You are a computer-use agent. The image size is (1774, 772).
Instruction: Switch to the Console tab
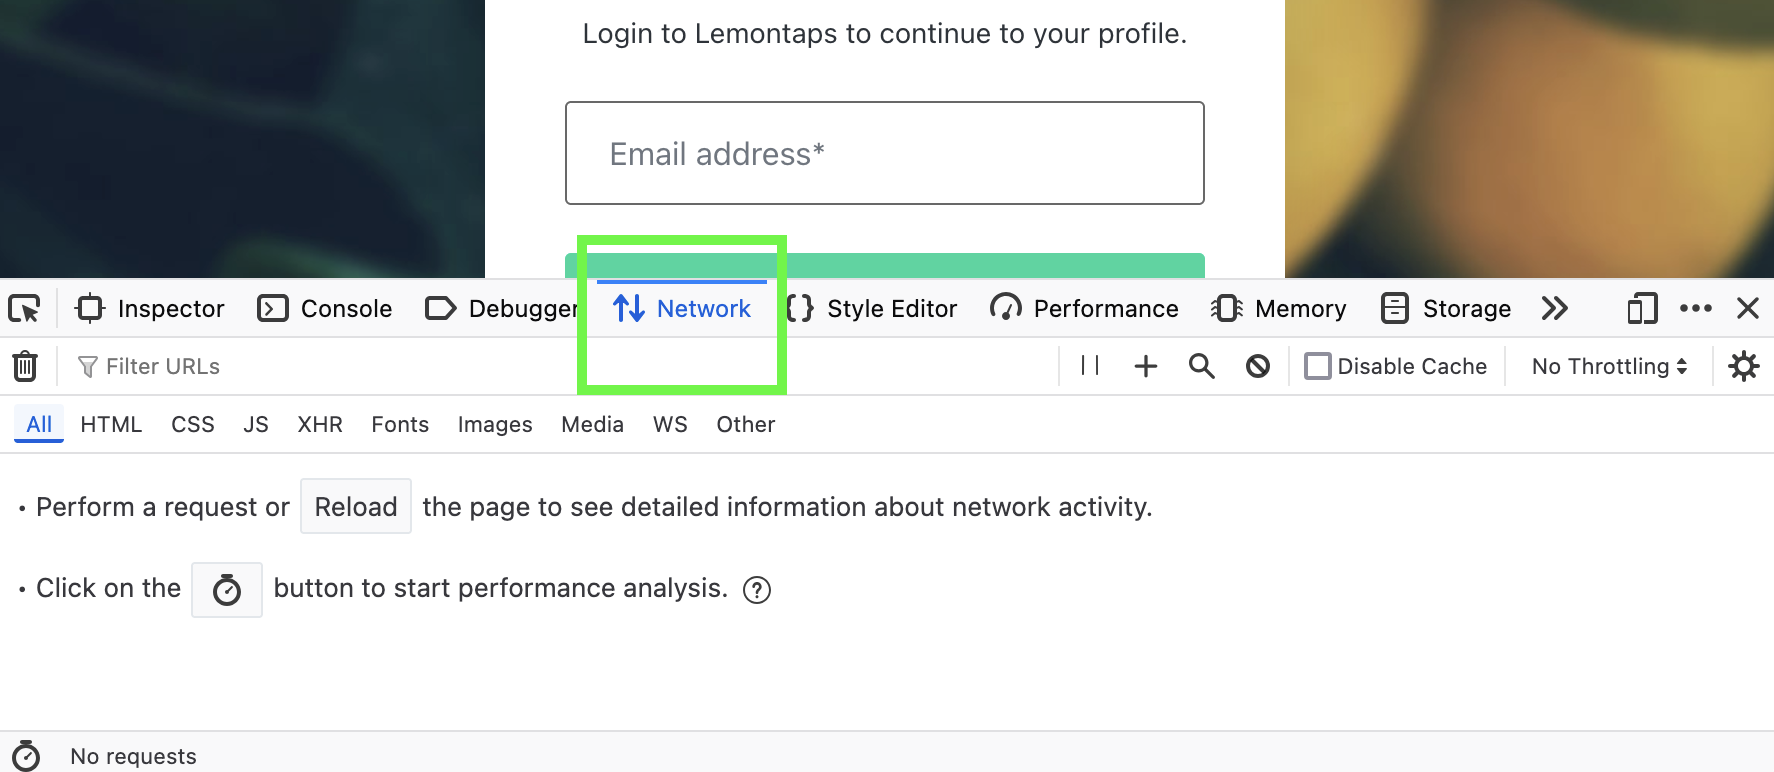pyautogui.click(x=325, y=309)
